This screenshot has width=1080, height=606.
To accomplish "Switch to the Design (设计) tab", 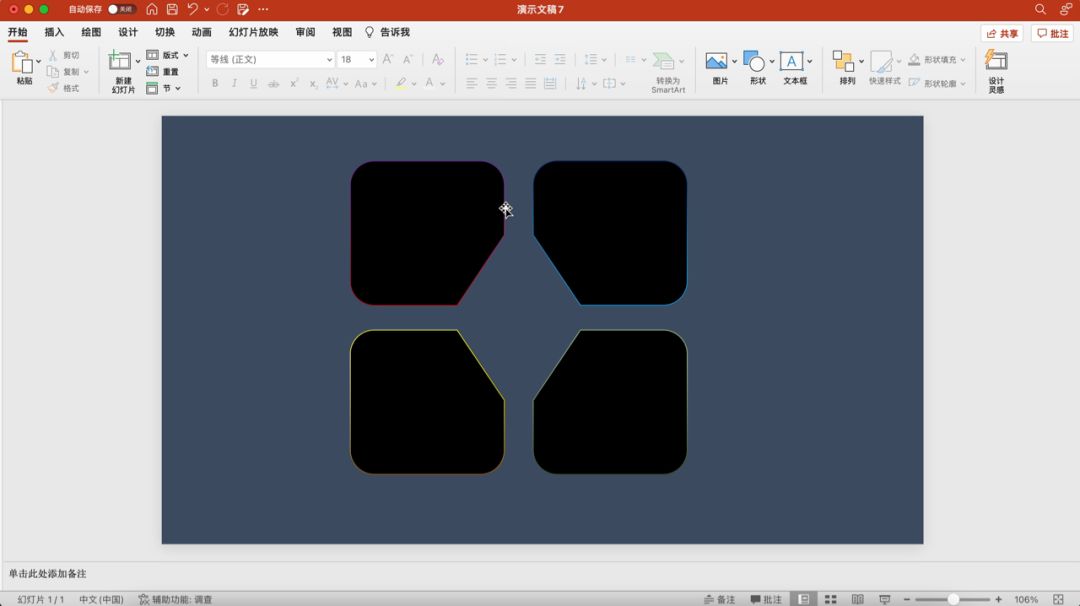I will coord(127,32).
